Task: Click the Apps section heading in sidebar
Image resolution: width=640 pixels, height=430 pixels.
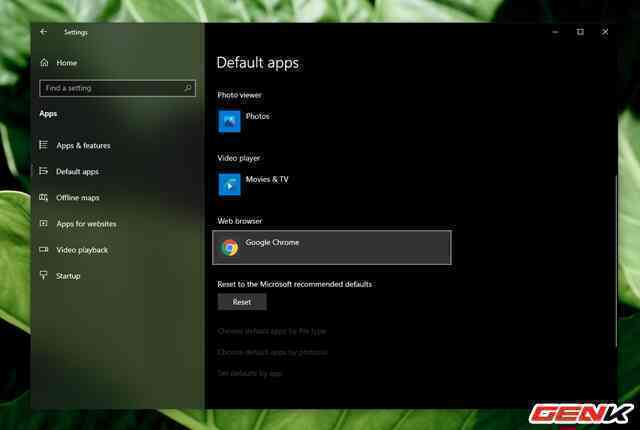Action: click(48, 114)
